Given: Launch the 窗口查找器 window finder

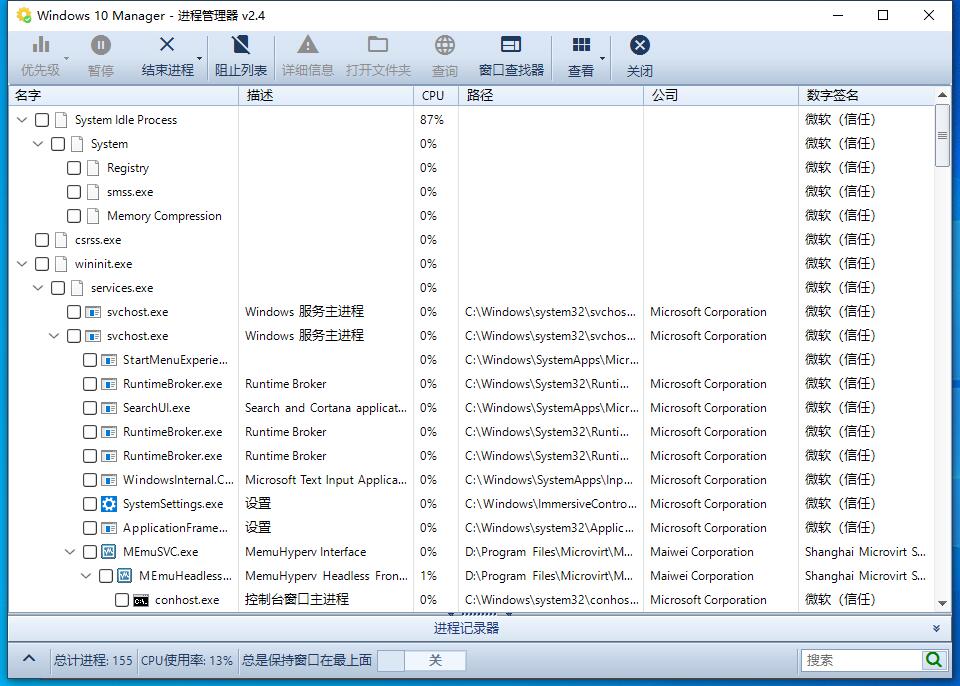Looking at the screenshot, I should [x=511, y=56].
